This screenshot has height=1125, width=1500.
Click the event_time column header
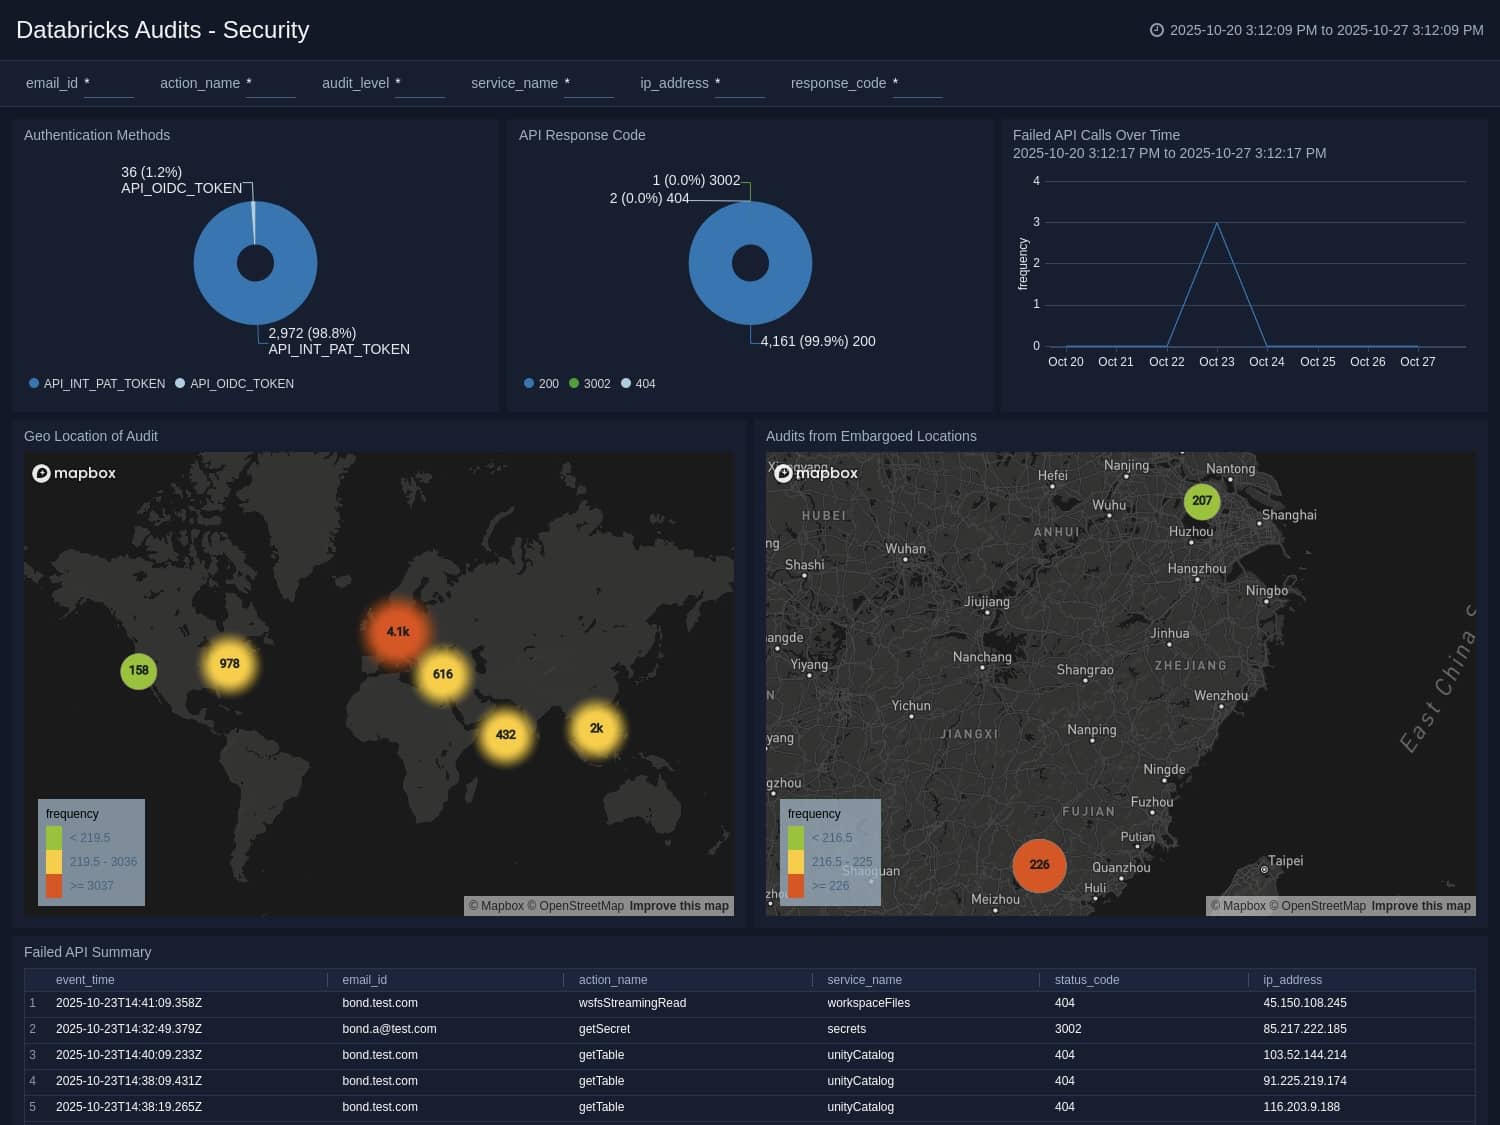(85, 980)
